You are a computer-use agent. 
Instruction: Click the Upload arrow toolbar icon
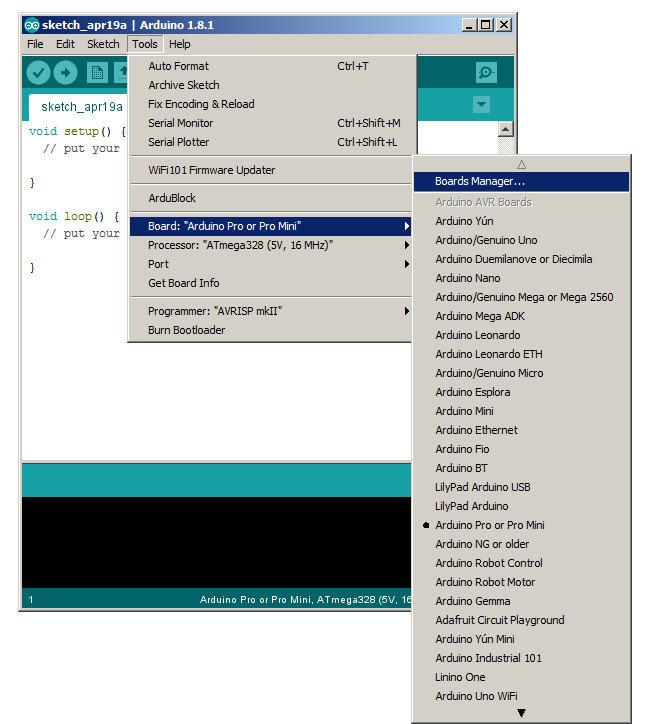[x=65, y=72]
